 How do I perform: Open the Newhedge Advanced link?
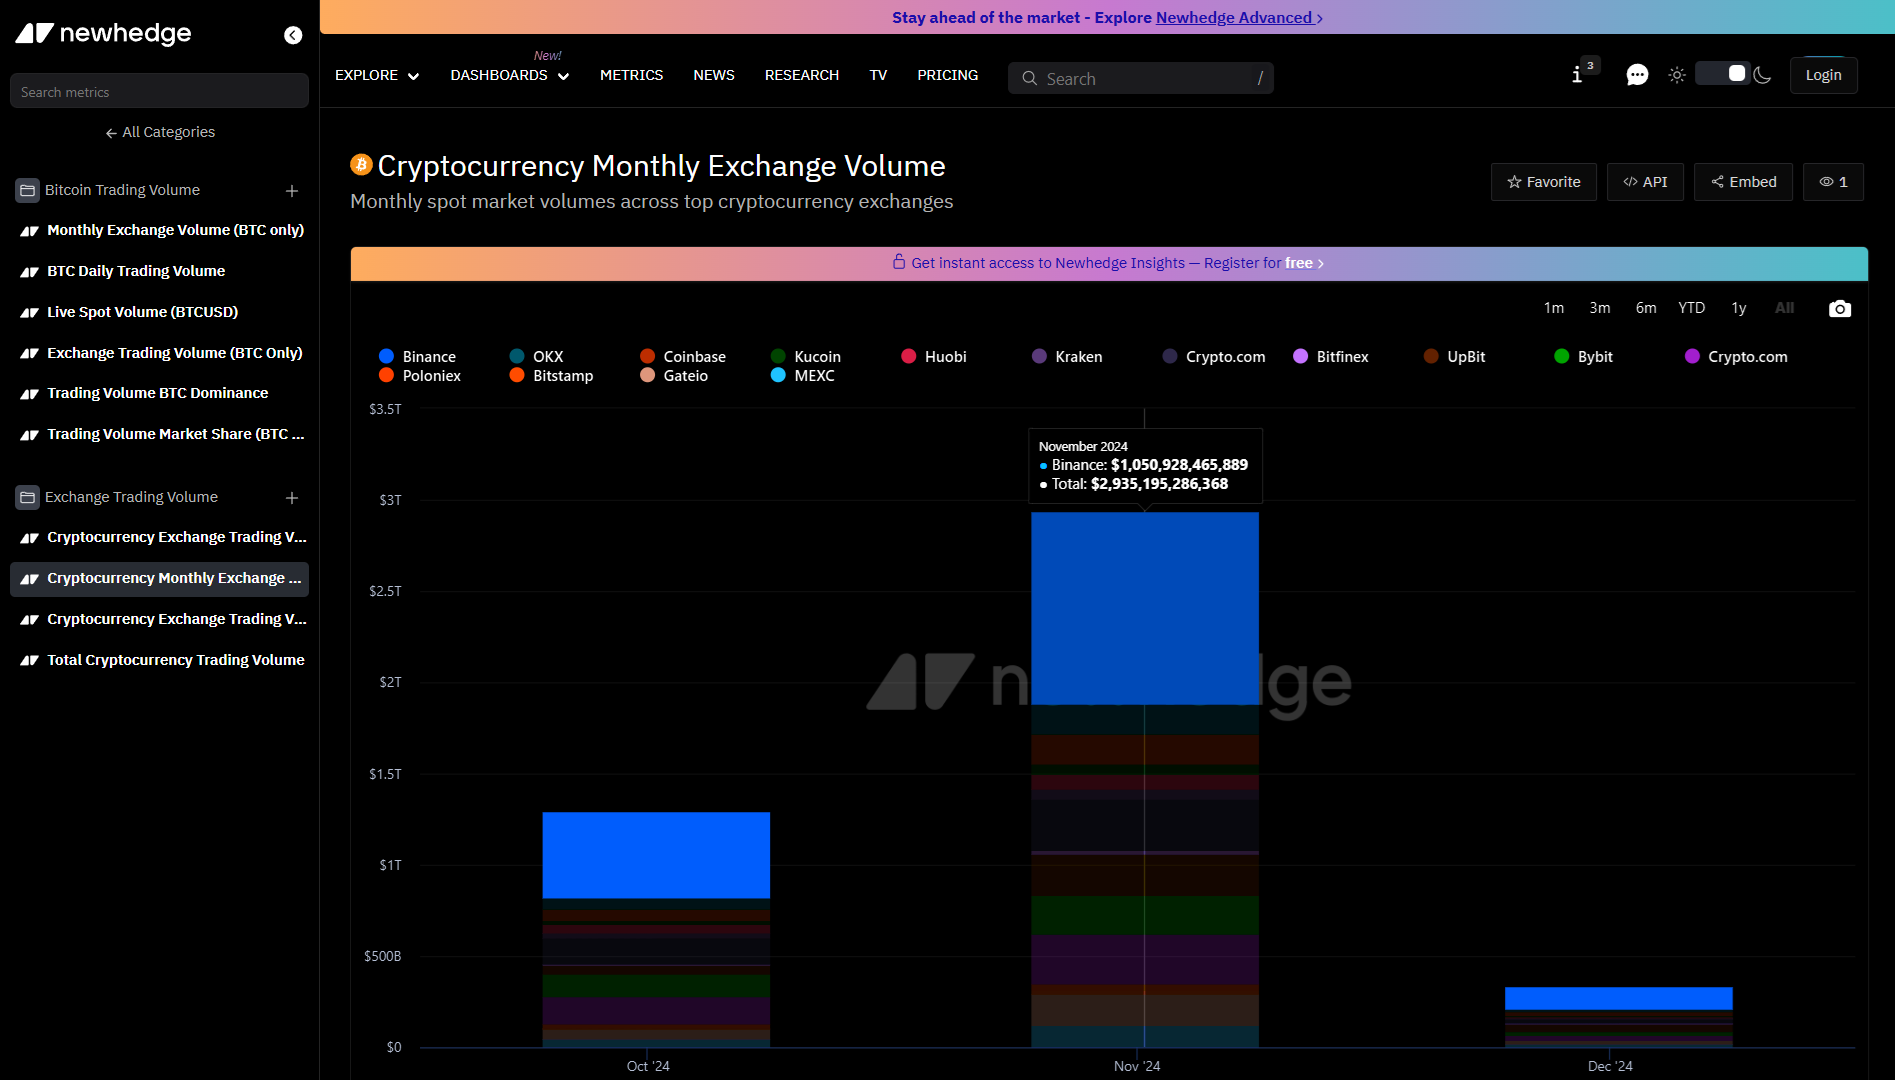tap(1239, 17)
